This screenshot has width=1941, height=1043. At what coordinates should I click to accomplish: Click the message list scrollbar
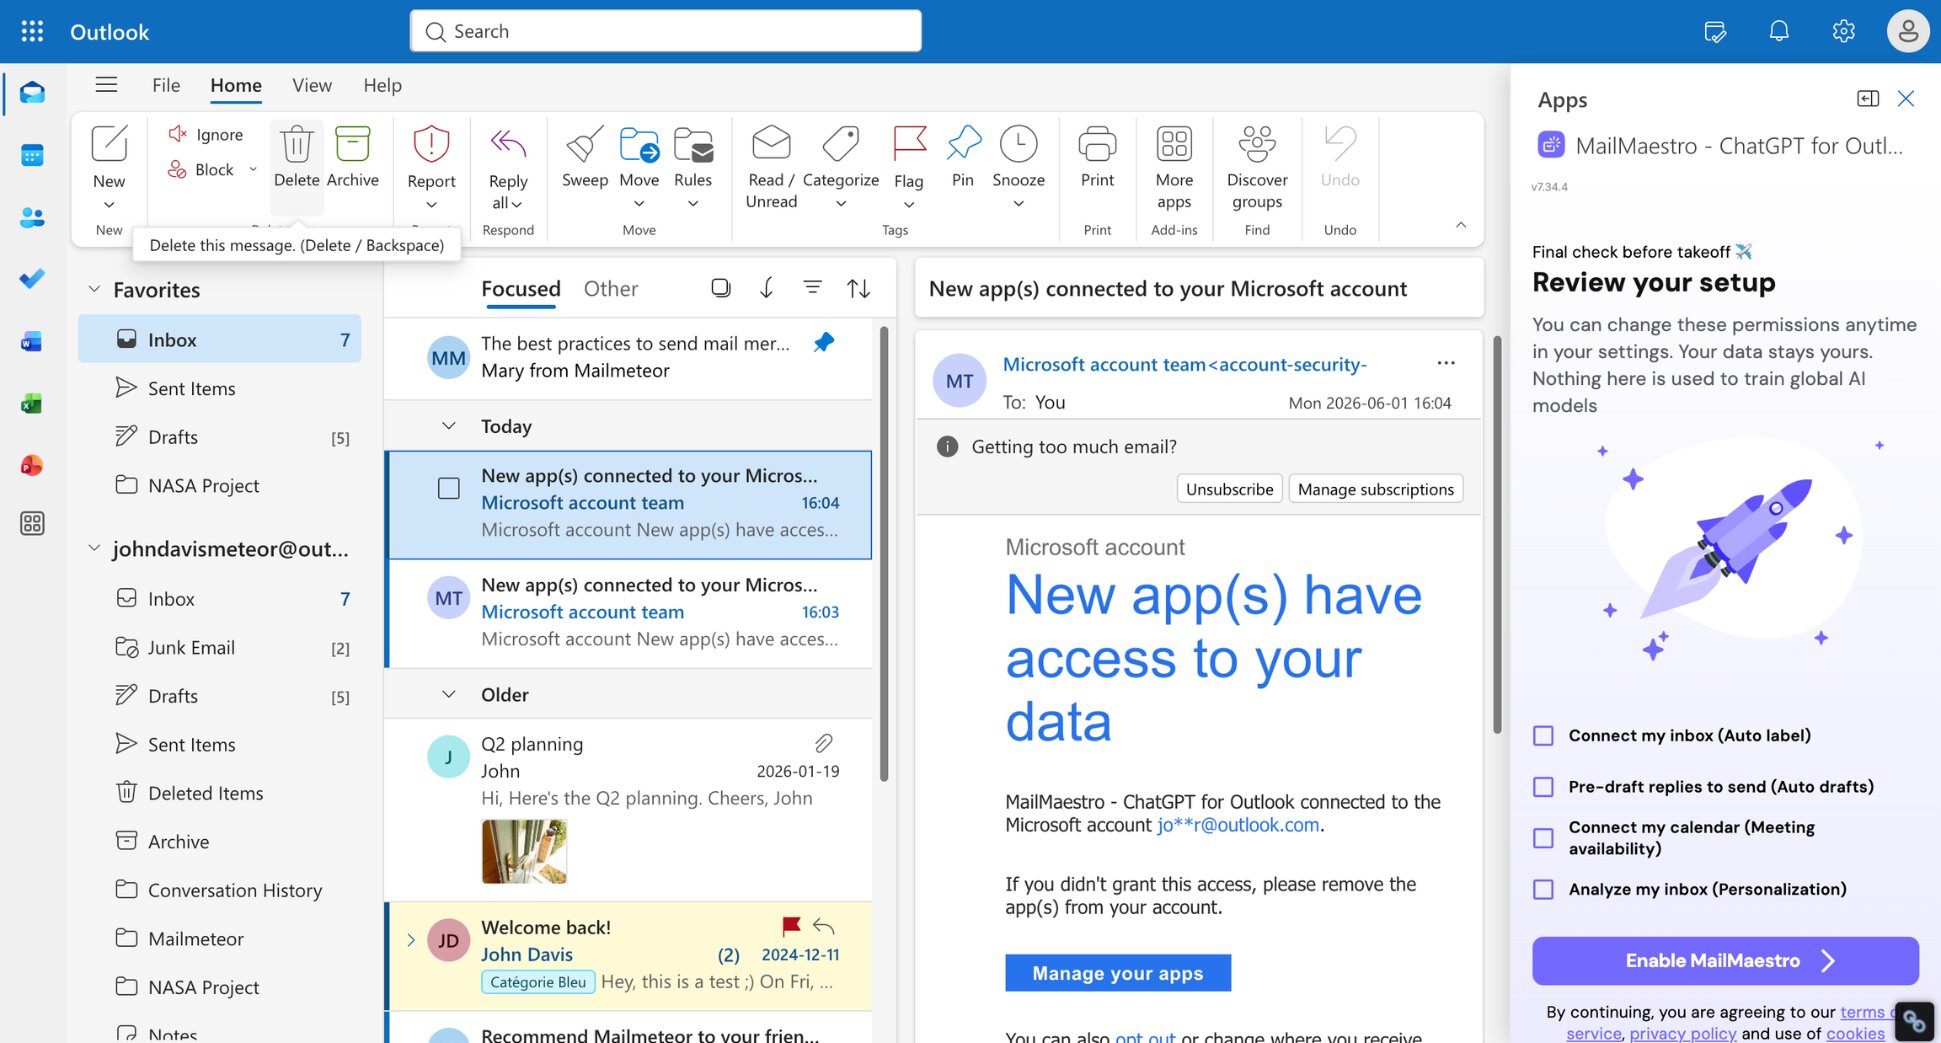click(x=884, y=555)
